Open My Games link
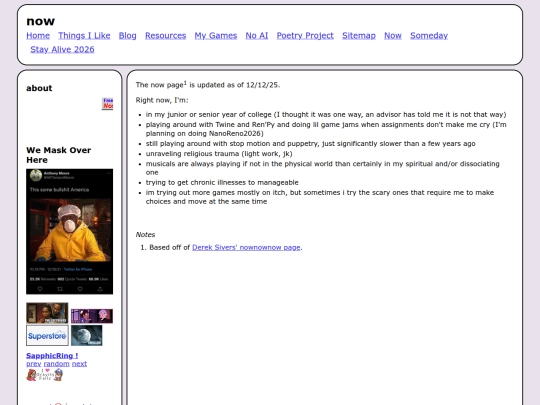Viewport: 540px width, 405px height. 216,35
